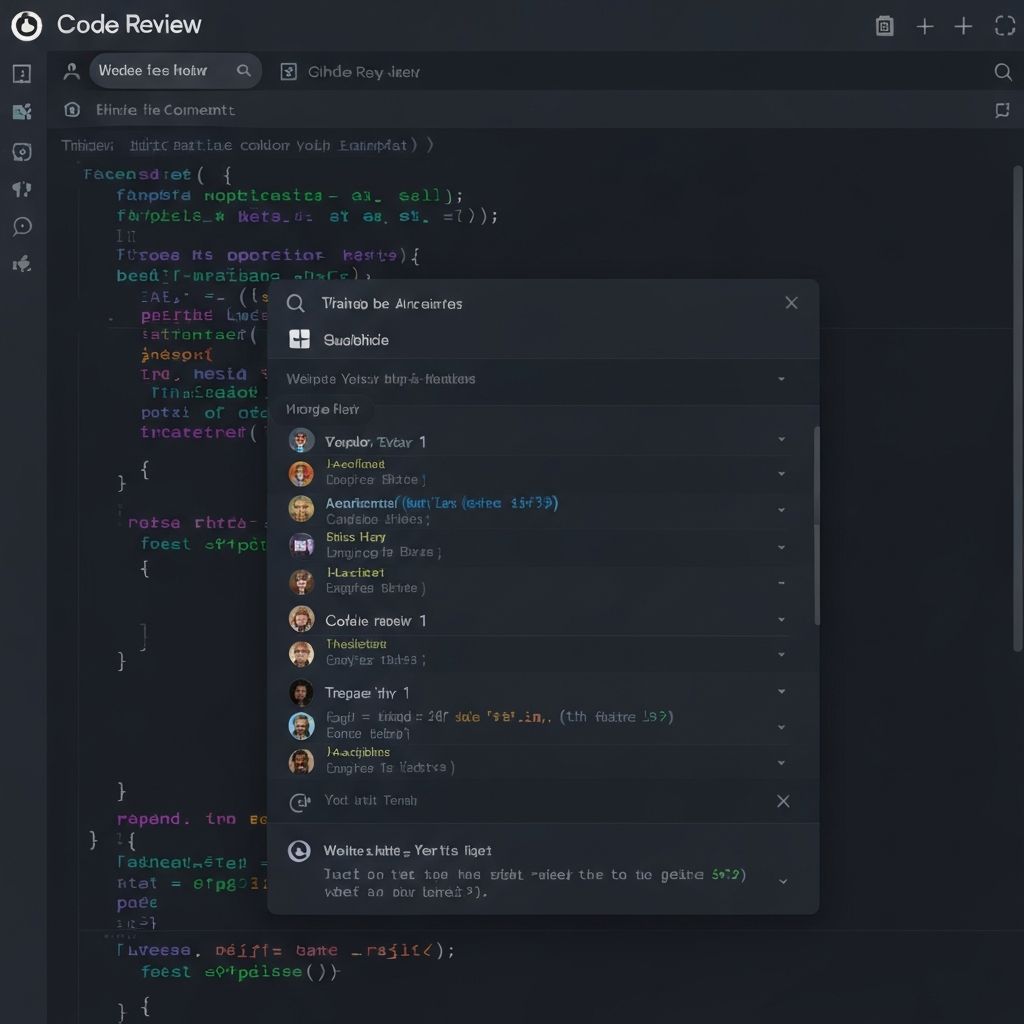Click the note icon right of comment bar
This screenshot has height=1024, width=1024.
point(1002,110)
